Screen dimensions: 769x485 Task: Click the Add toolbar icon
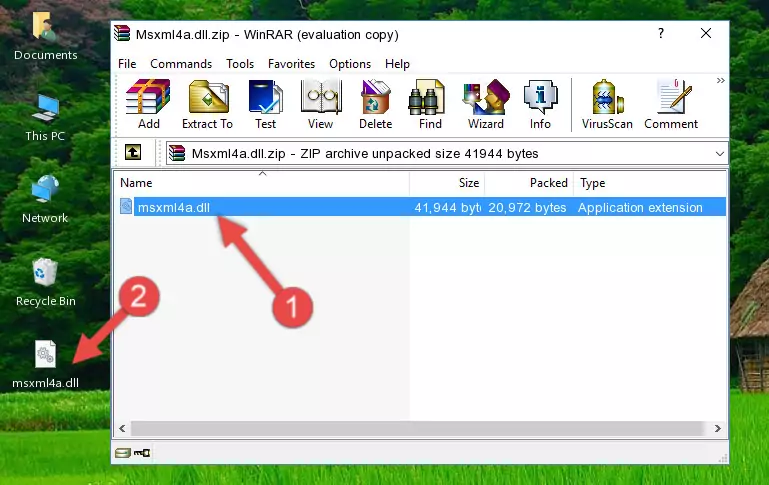148,104
